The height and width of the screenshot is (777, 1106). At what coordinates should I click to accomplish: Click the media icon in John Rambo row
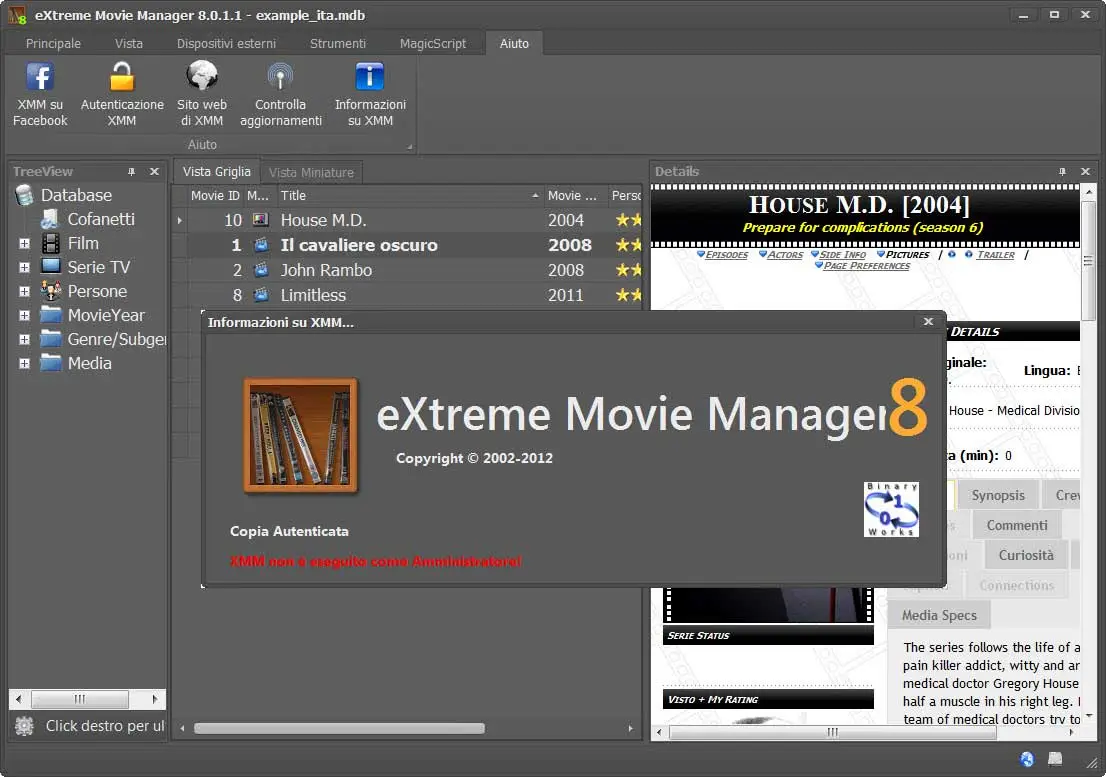coord(260,269)
